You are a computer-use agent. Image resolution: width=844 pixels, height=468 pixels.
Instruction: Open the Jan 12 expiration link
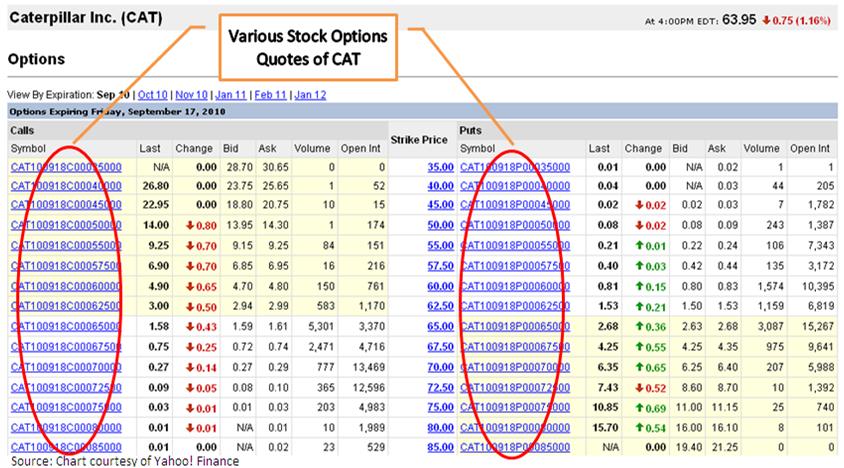click(x=311, y=94)
